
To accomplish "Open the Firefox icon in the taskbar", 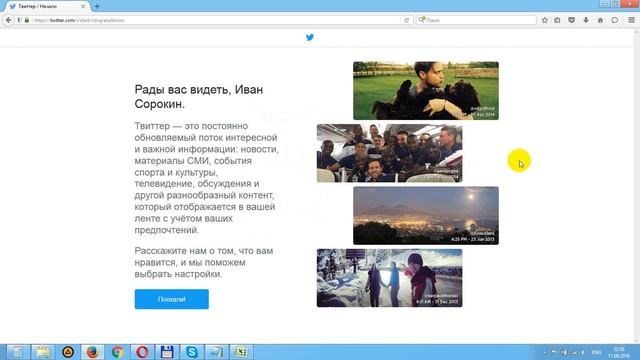I will (92, 352).
